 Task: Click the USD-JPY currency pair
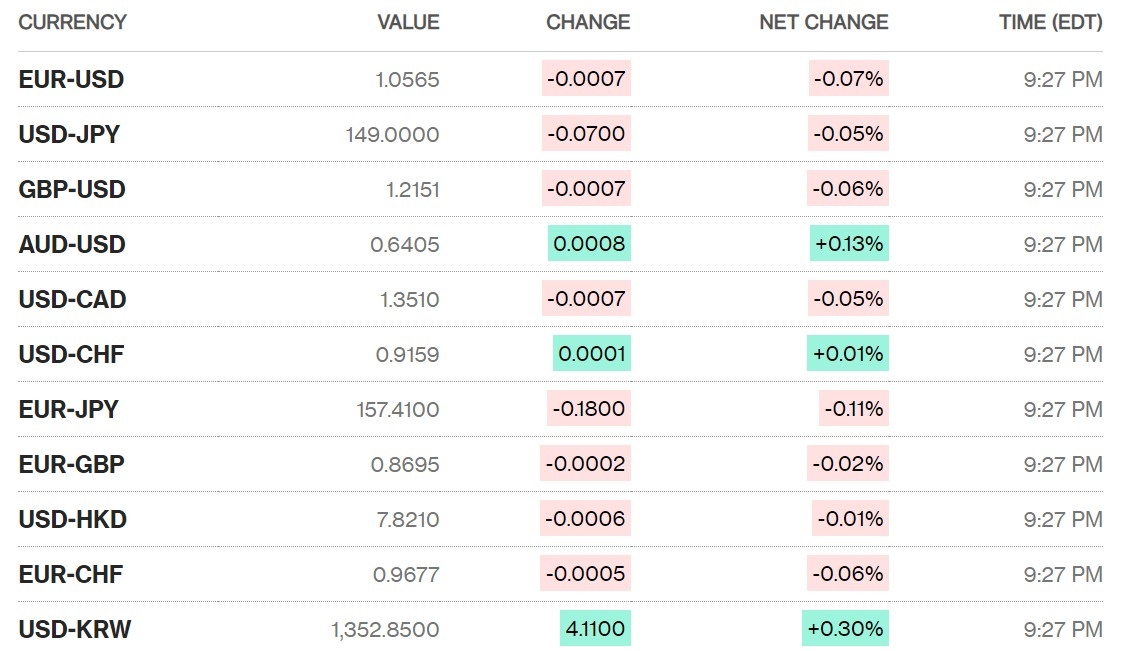click(69, 135)
